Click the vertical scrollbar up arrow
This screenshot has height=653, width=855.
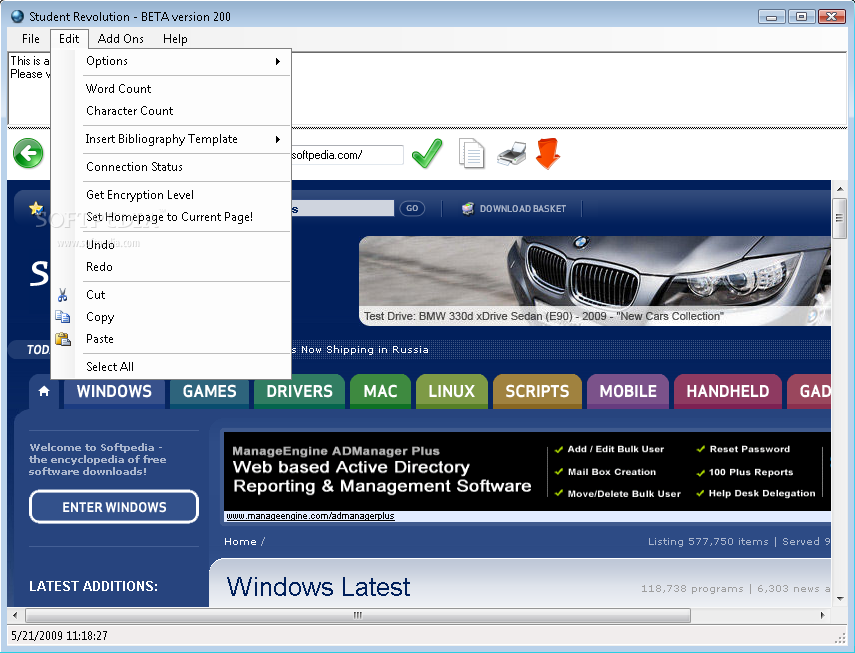coord(840,189)
